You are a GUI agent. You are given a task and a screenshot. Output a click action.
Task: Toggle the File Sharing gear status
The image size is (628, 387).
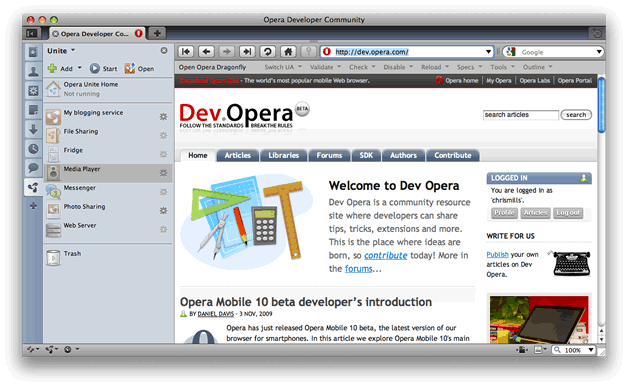(x=163, y=135)
